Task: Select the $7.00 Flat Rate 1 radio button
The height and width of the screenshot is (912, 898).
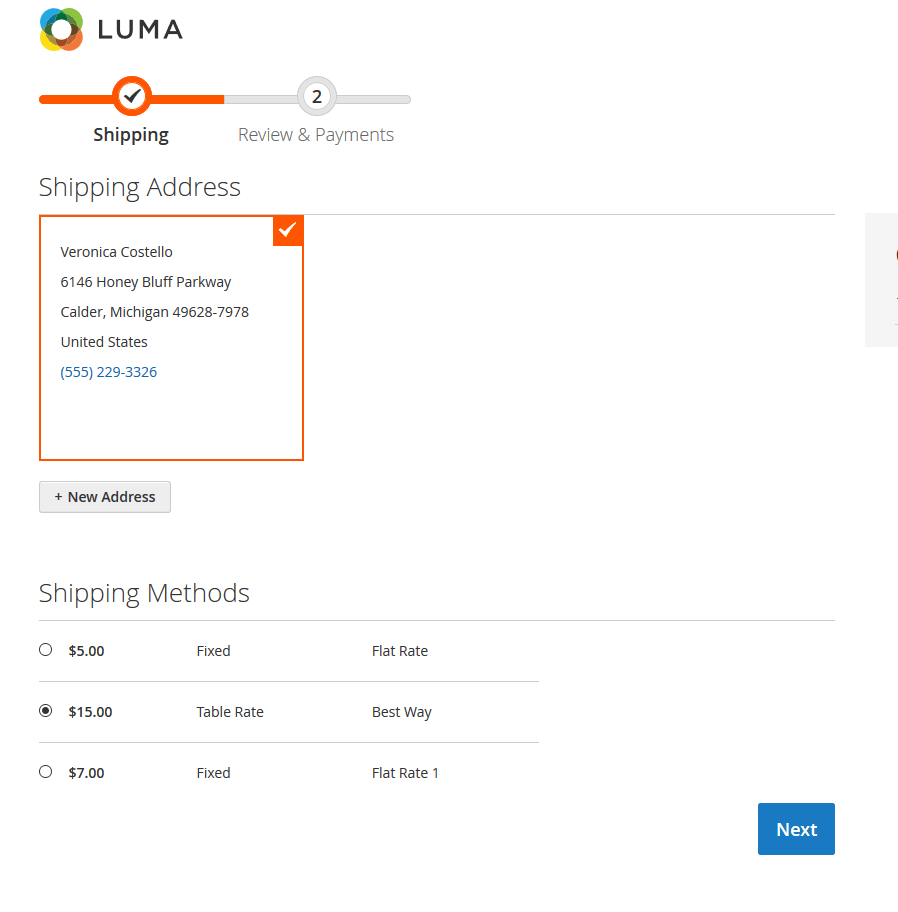Action: click(x=46, y=772)
